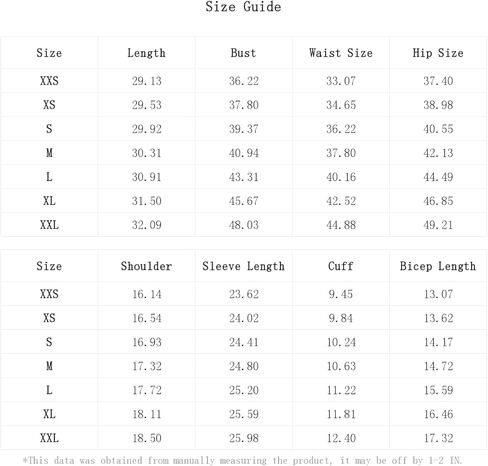Click the Sleeve Length column header
488x466 pixels.
click(x=243, y=266)
